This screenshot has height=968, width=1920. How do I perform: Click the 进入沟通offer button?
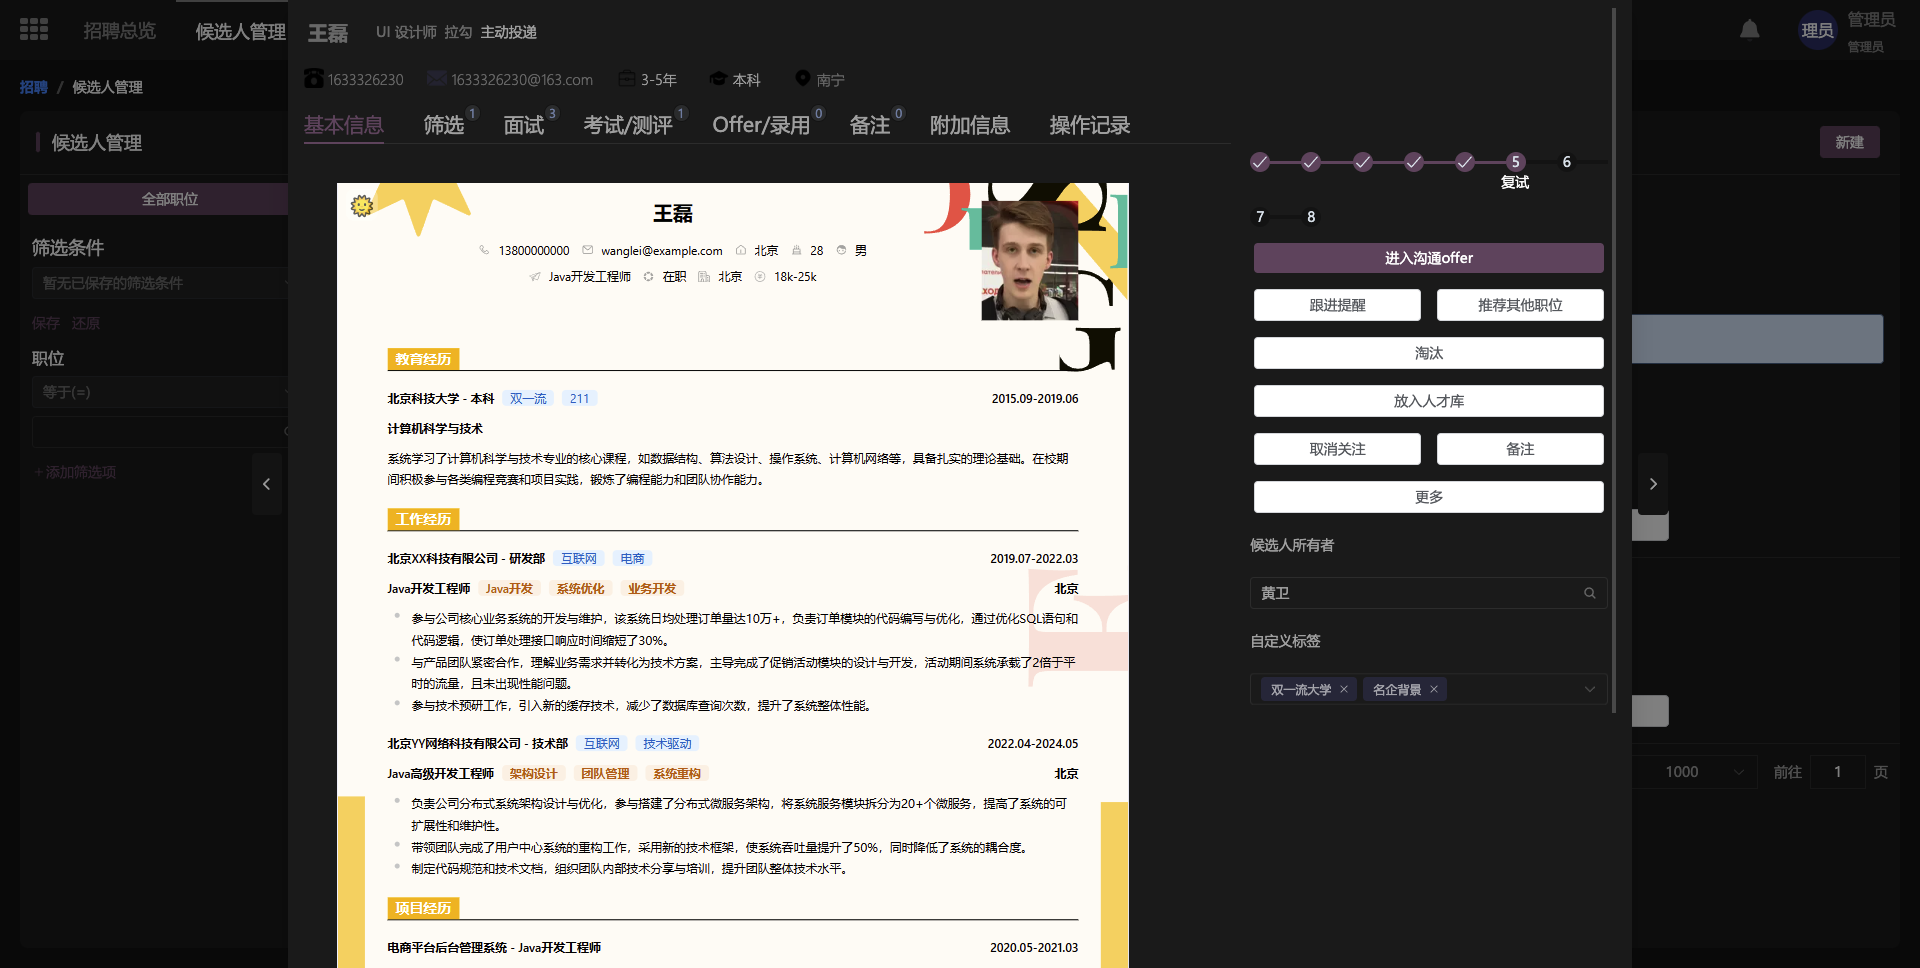[x=1428, y=258]
